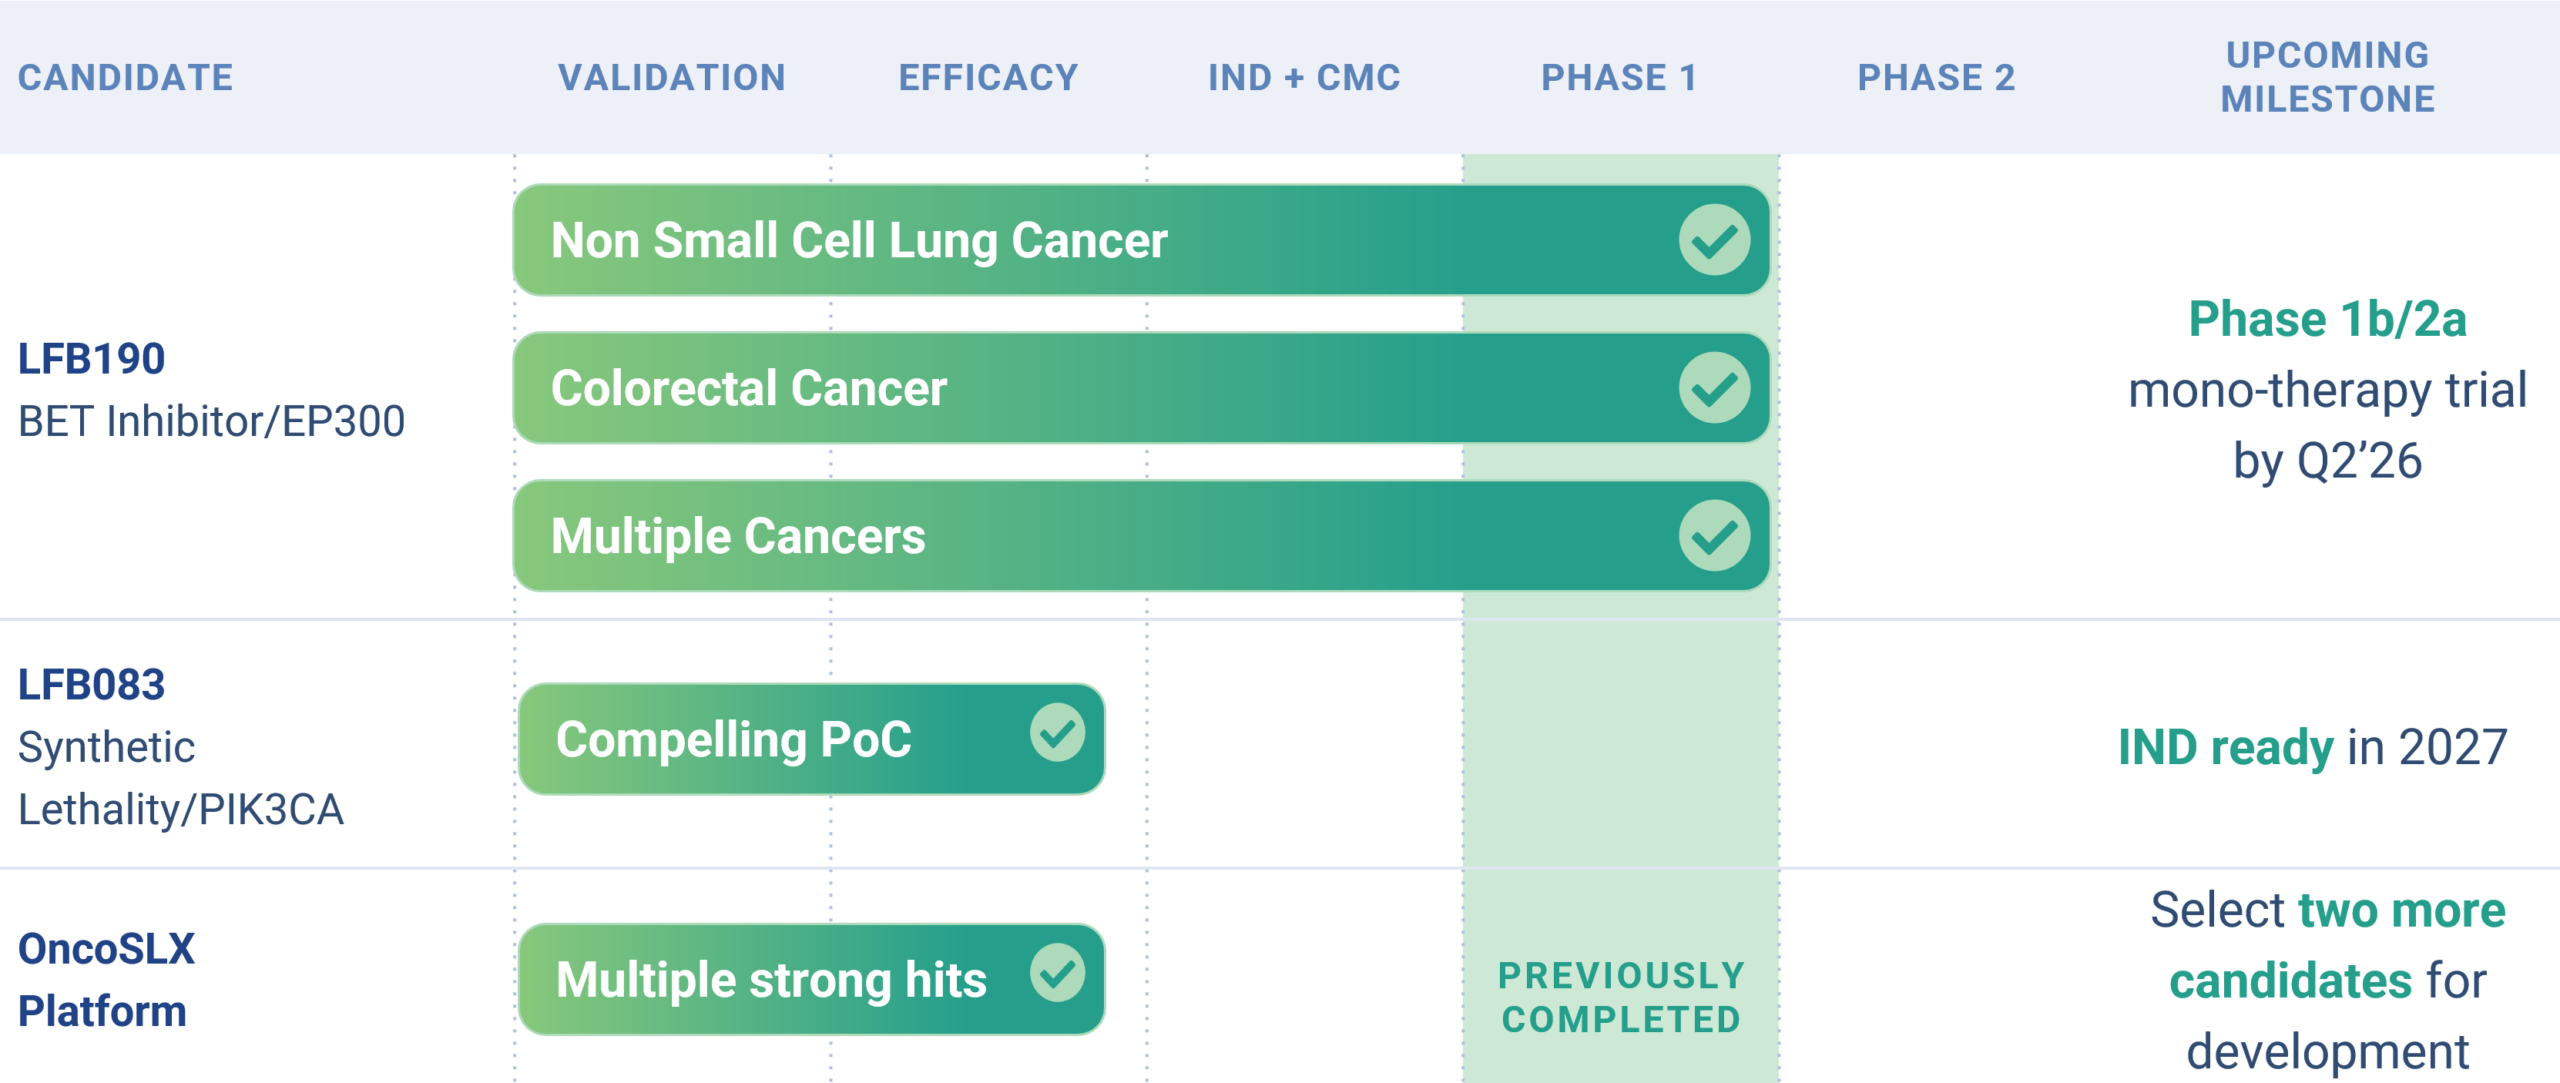The image size is (2560, 1083).
Task: Open the LFB083 candidate name
Action: [x=92, y=685]
